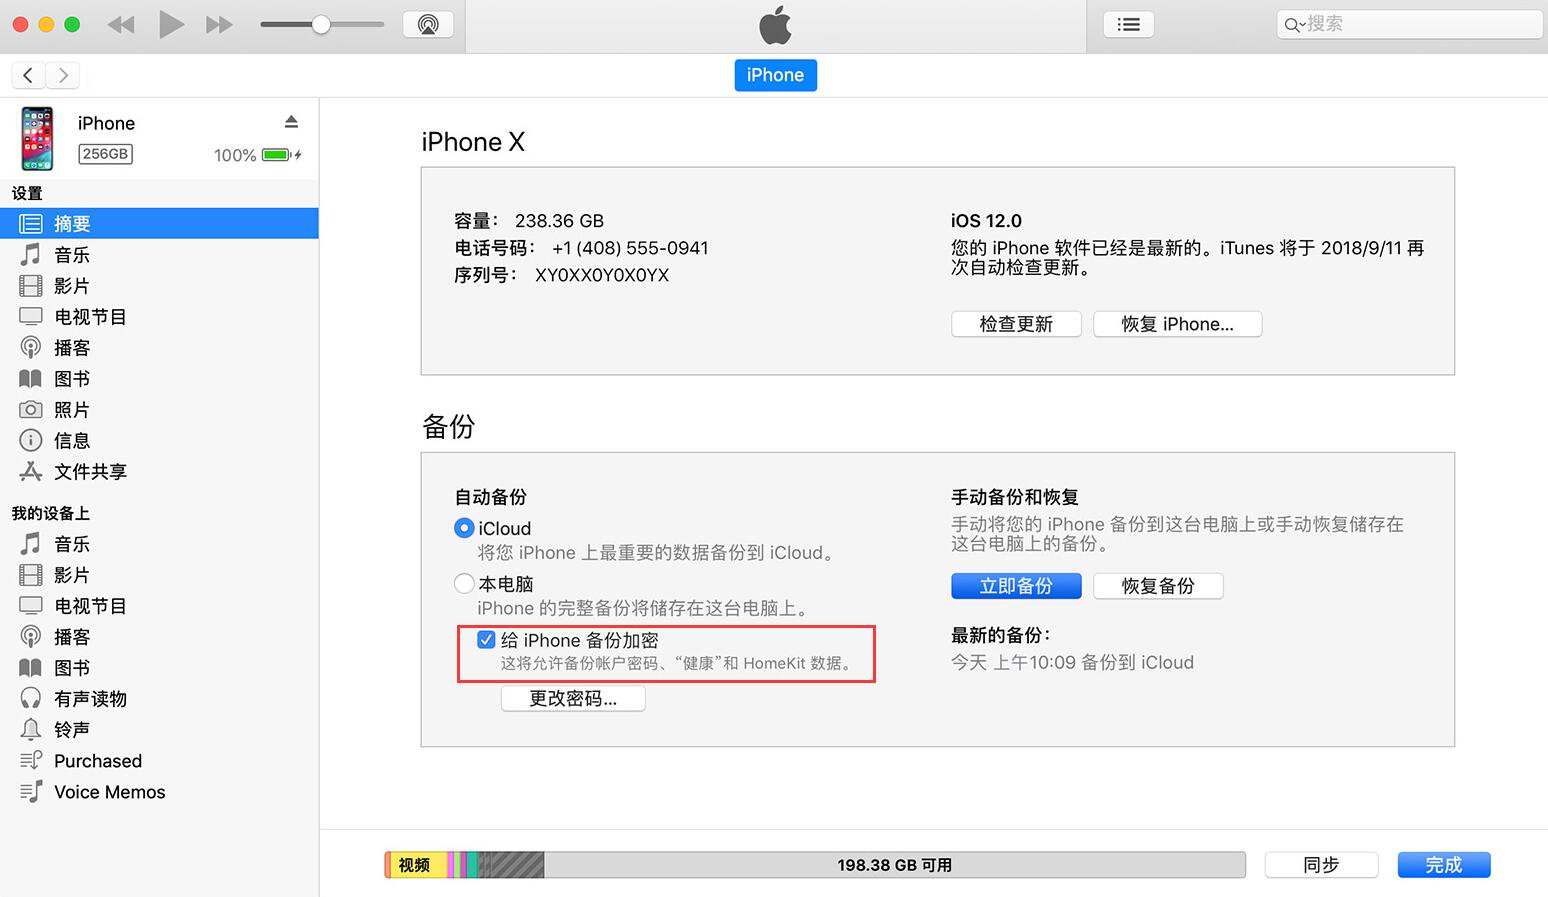Click 检查更新 to check for updates

coord(1016,324)
